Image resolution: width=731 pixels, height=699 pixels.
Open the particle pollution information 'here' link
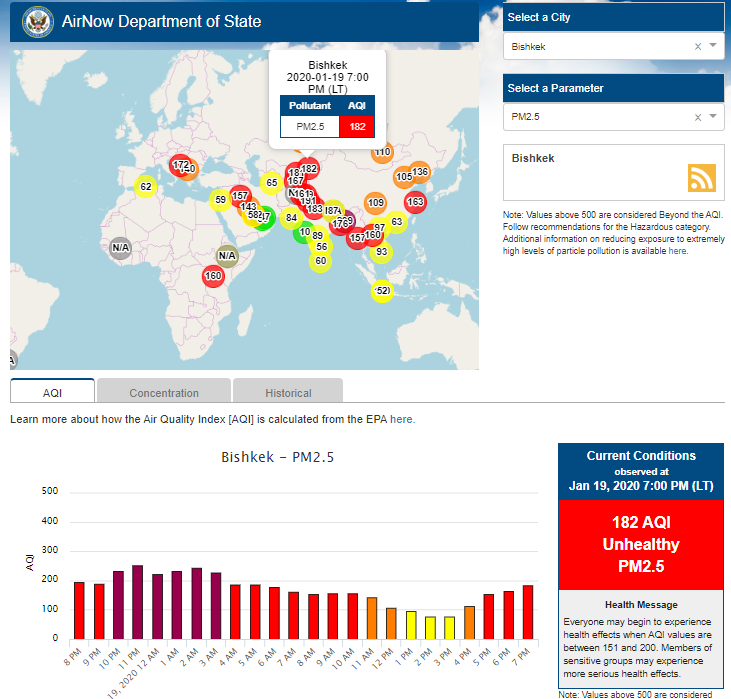(x=678, y=251)
